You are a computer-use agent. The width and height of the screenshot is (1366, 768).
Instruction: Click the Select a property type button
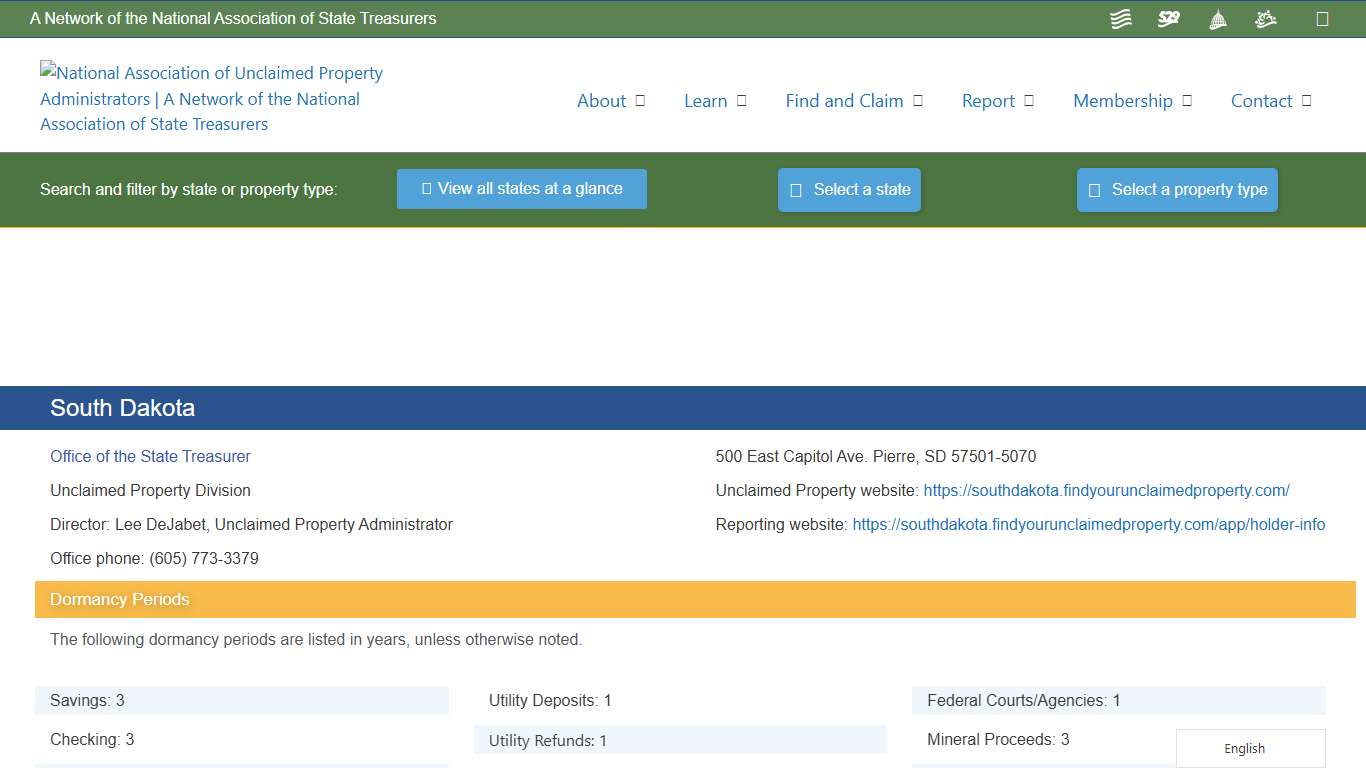pos(1177,189)
